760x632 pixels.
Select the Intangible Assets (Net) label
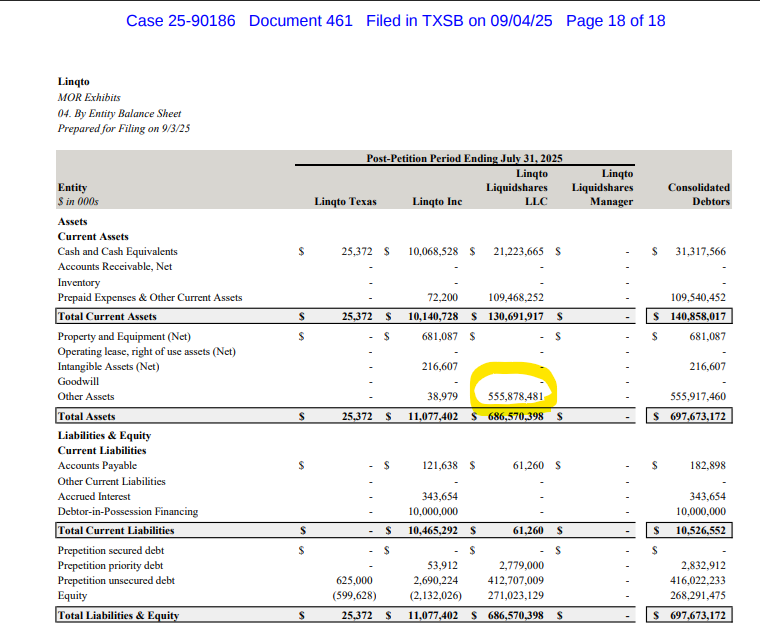coord(109,366)
